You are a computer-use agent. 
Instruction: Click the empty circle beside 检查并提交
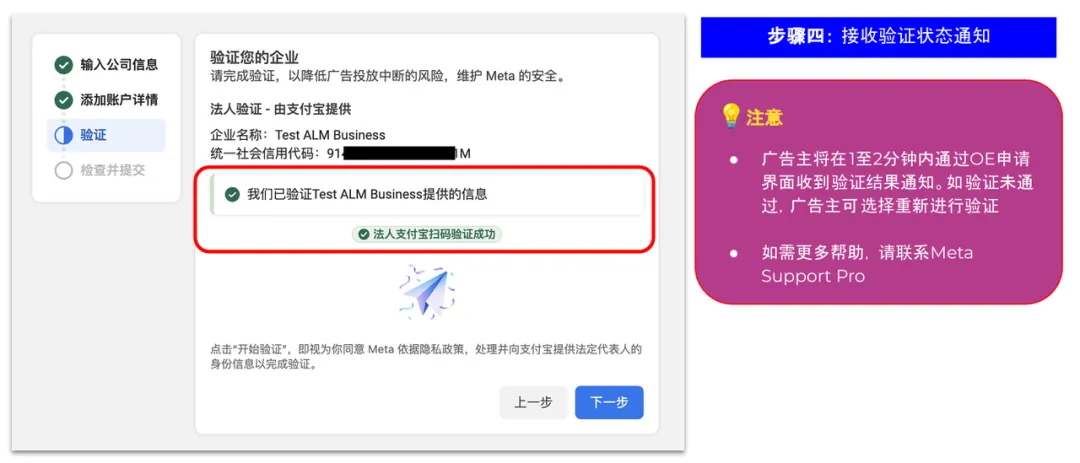[x=63, y=171]
